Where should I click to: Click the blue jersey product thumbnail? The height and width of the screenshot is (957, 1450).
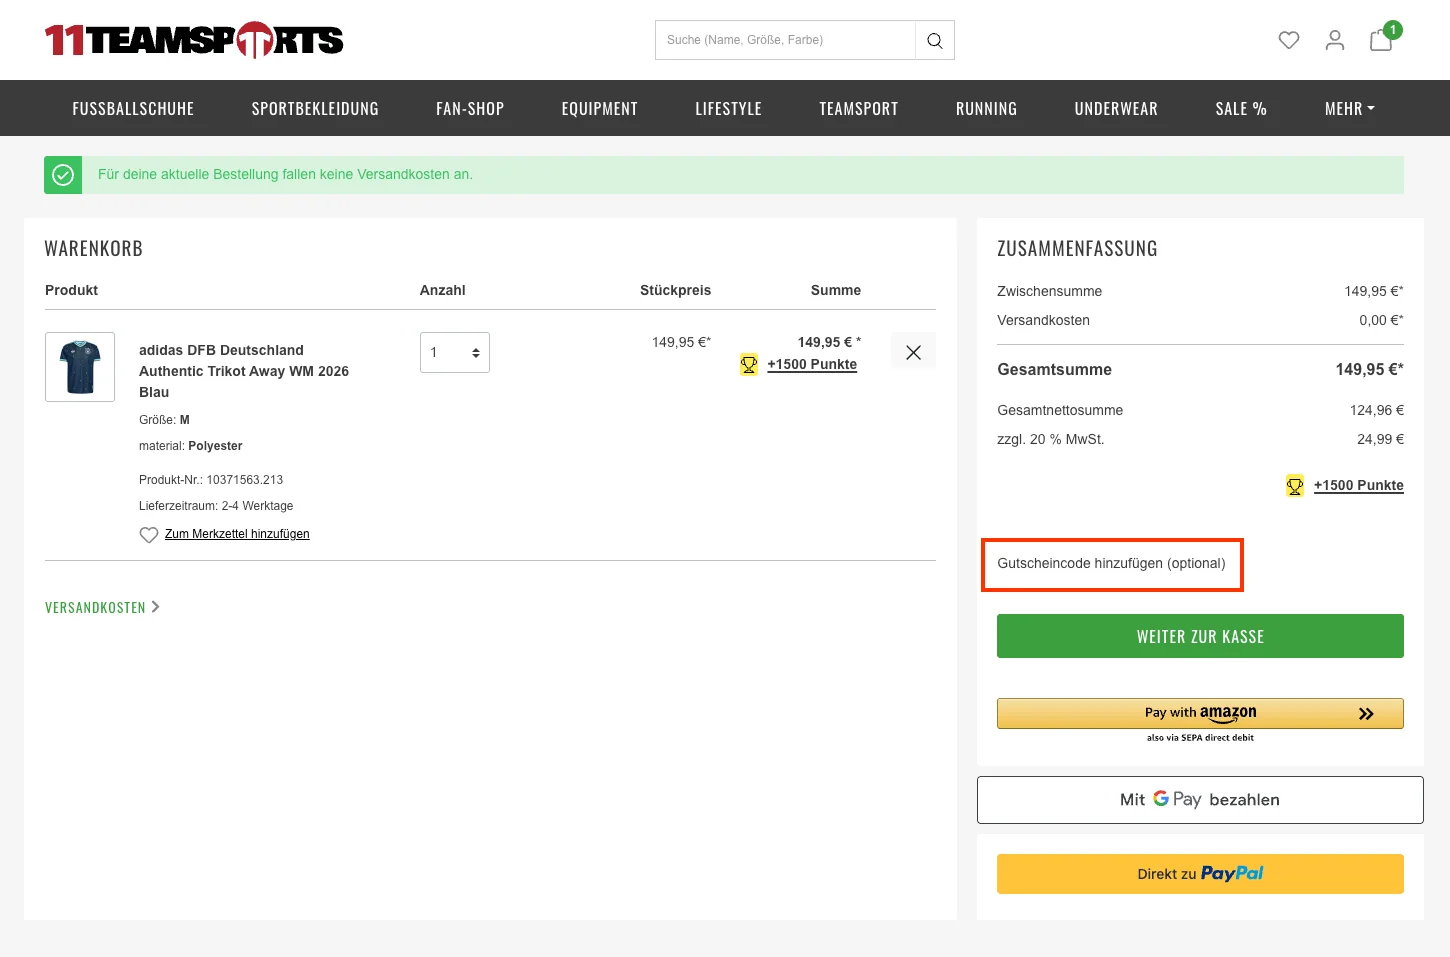click(x=80, y=367)
